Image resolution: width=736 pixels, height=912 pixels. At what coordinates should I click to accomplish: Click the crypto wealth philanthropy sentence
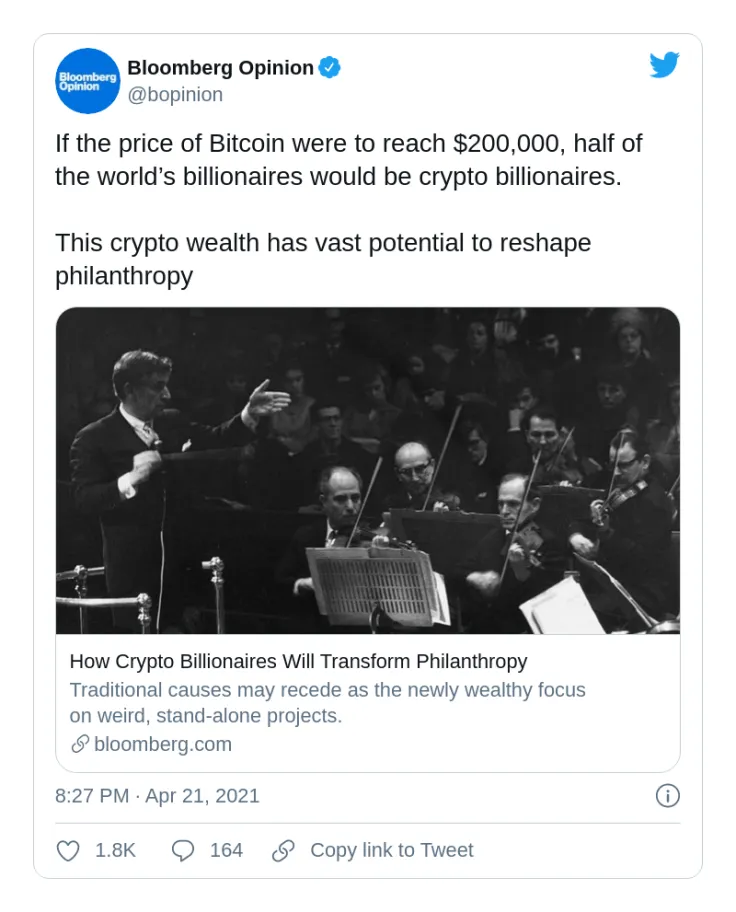coord(323,258)
